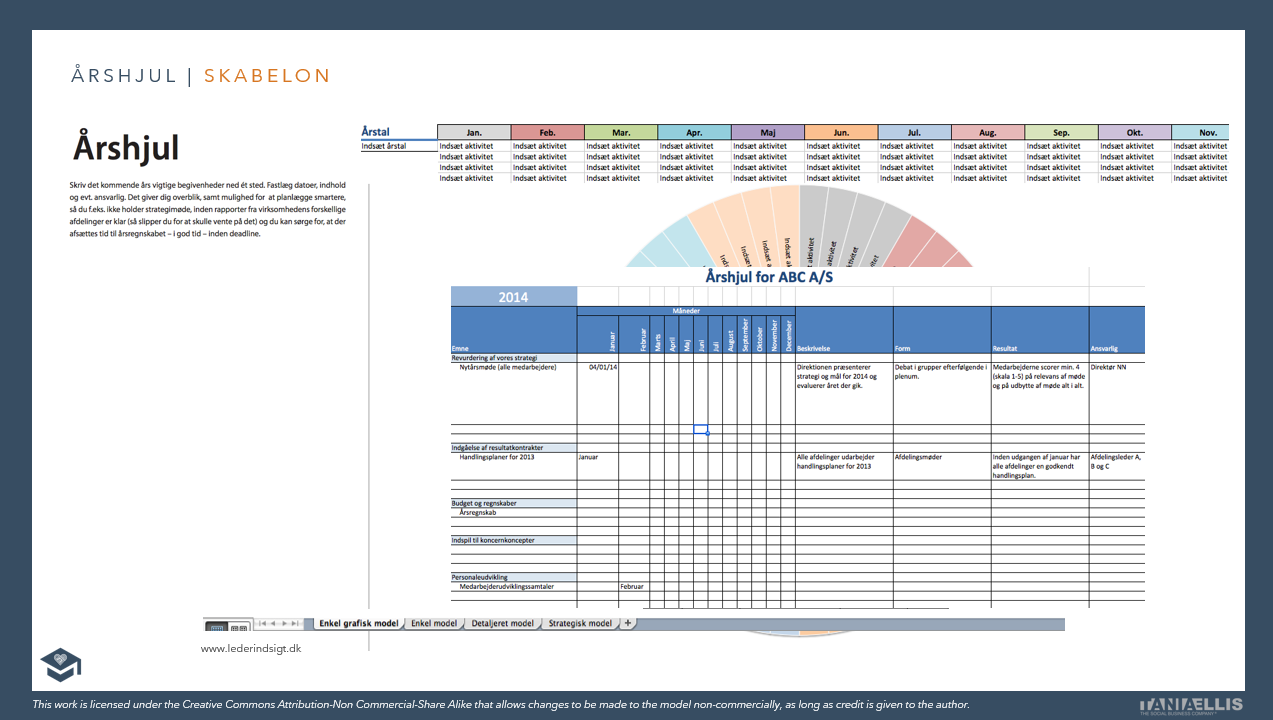1273x720 pixels.
Task: Select the Form column header
Action: click(x=942, y=330)
